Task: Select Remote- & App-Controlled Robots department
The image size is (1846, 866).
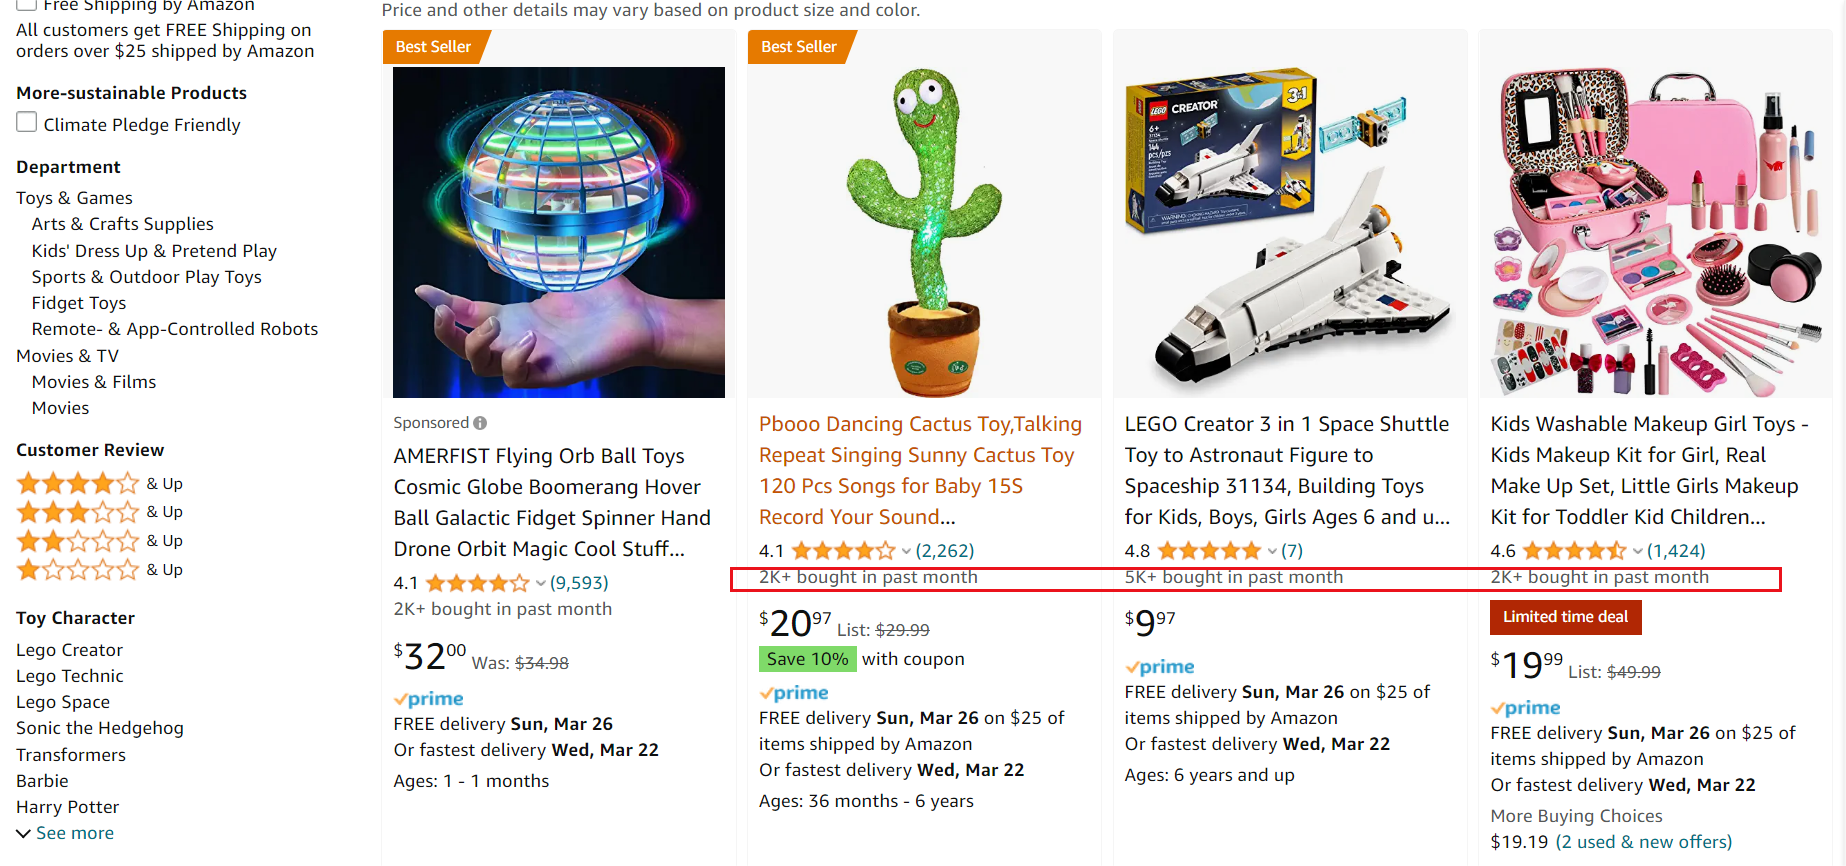Action: coord(175,329)
